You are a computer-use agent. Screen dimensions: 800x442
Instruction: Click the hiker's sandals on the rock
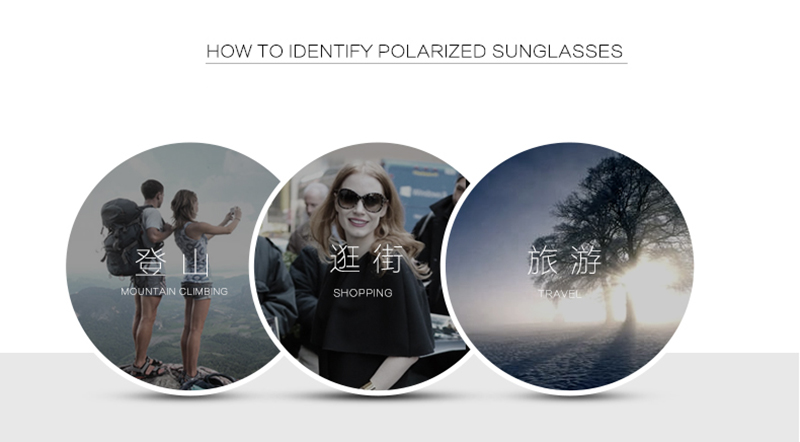click(148, 367)
